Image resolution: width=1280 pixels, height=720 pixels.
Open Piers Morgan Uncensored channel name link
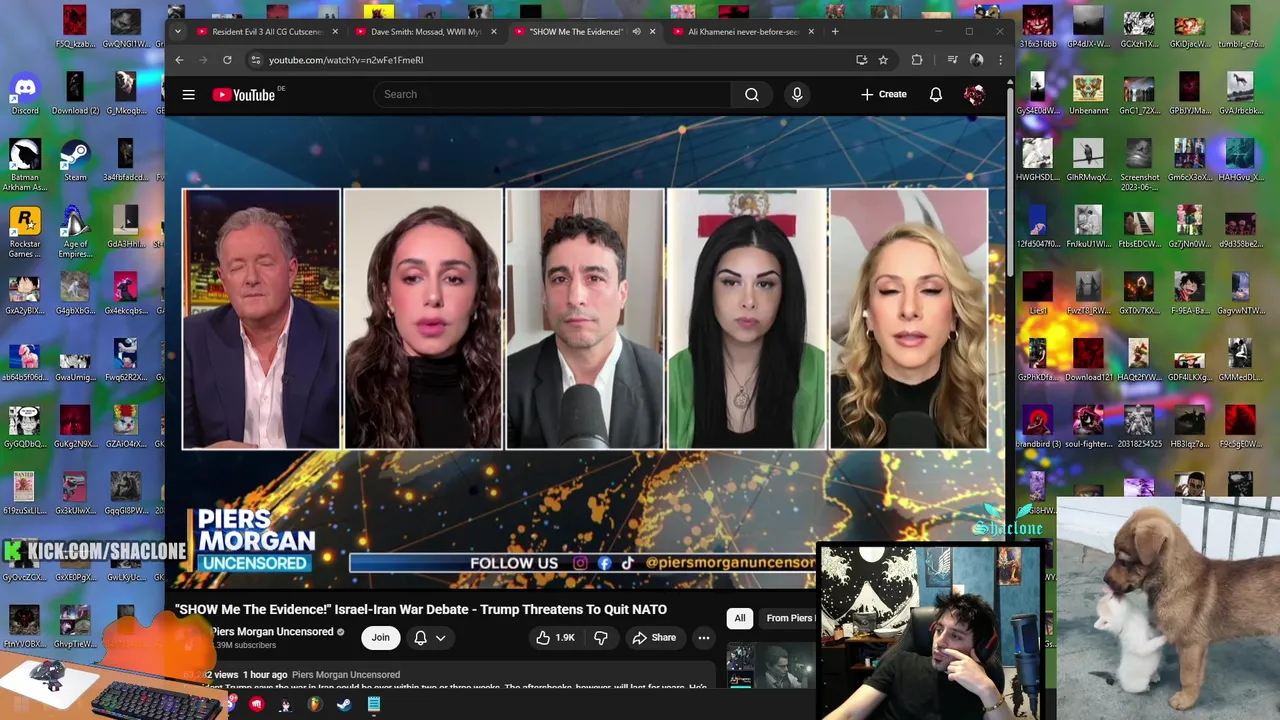(x=272, y=632)
